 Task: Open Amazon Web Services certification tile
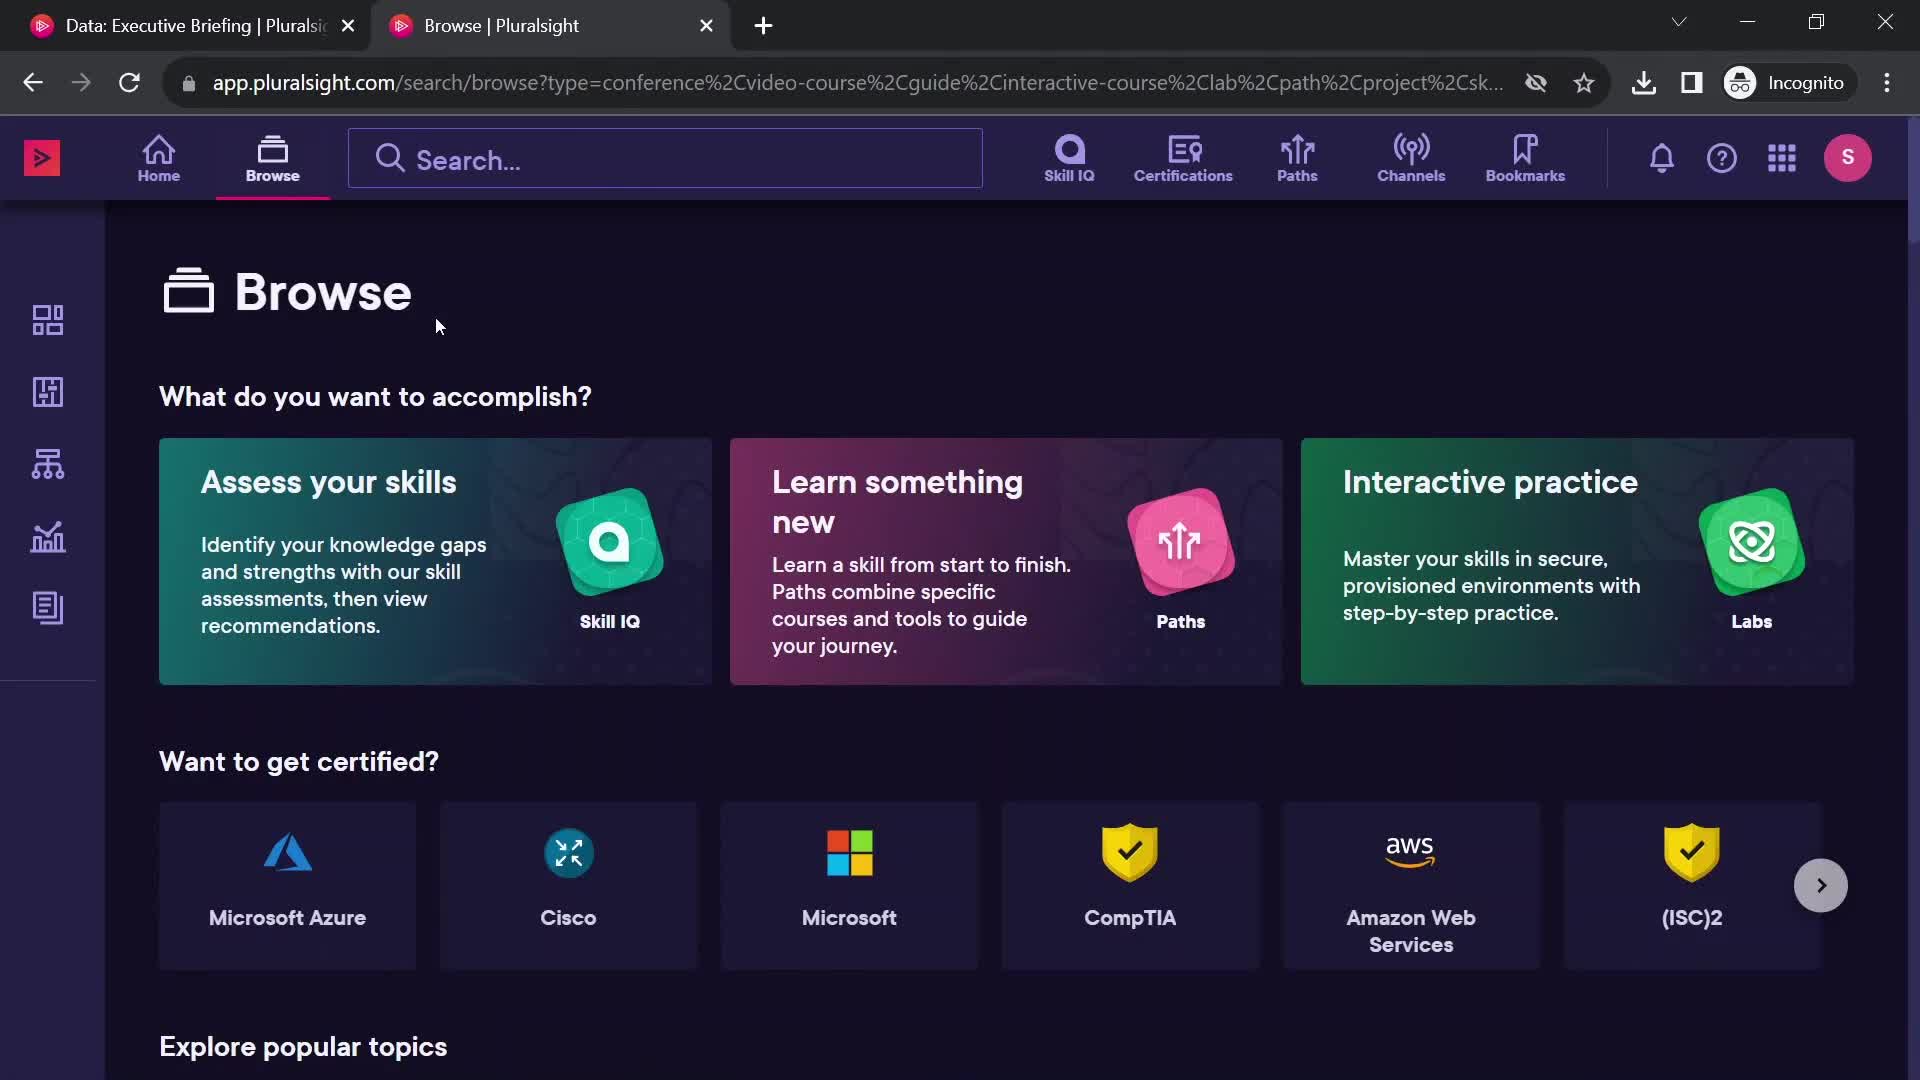point(1411,886)
